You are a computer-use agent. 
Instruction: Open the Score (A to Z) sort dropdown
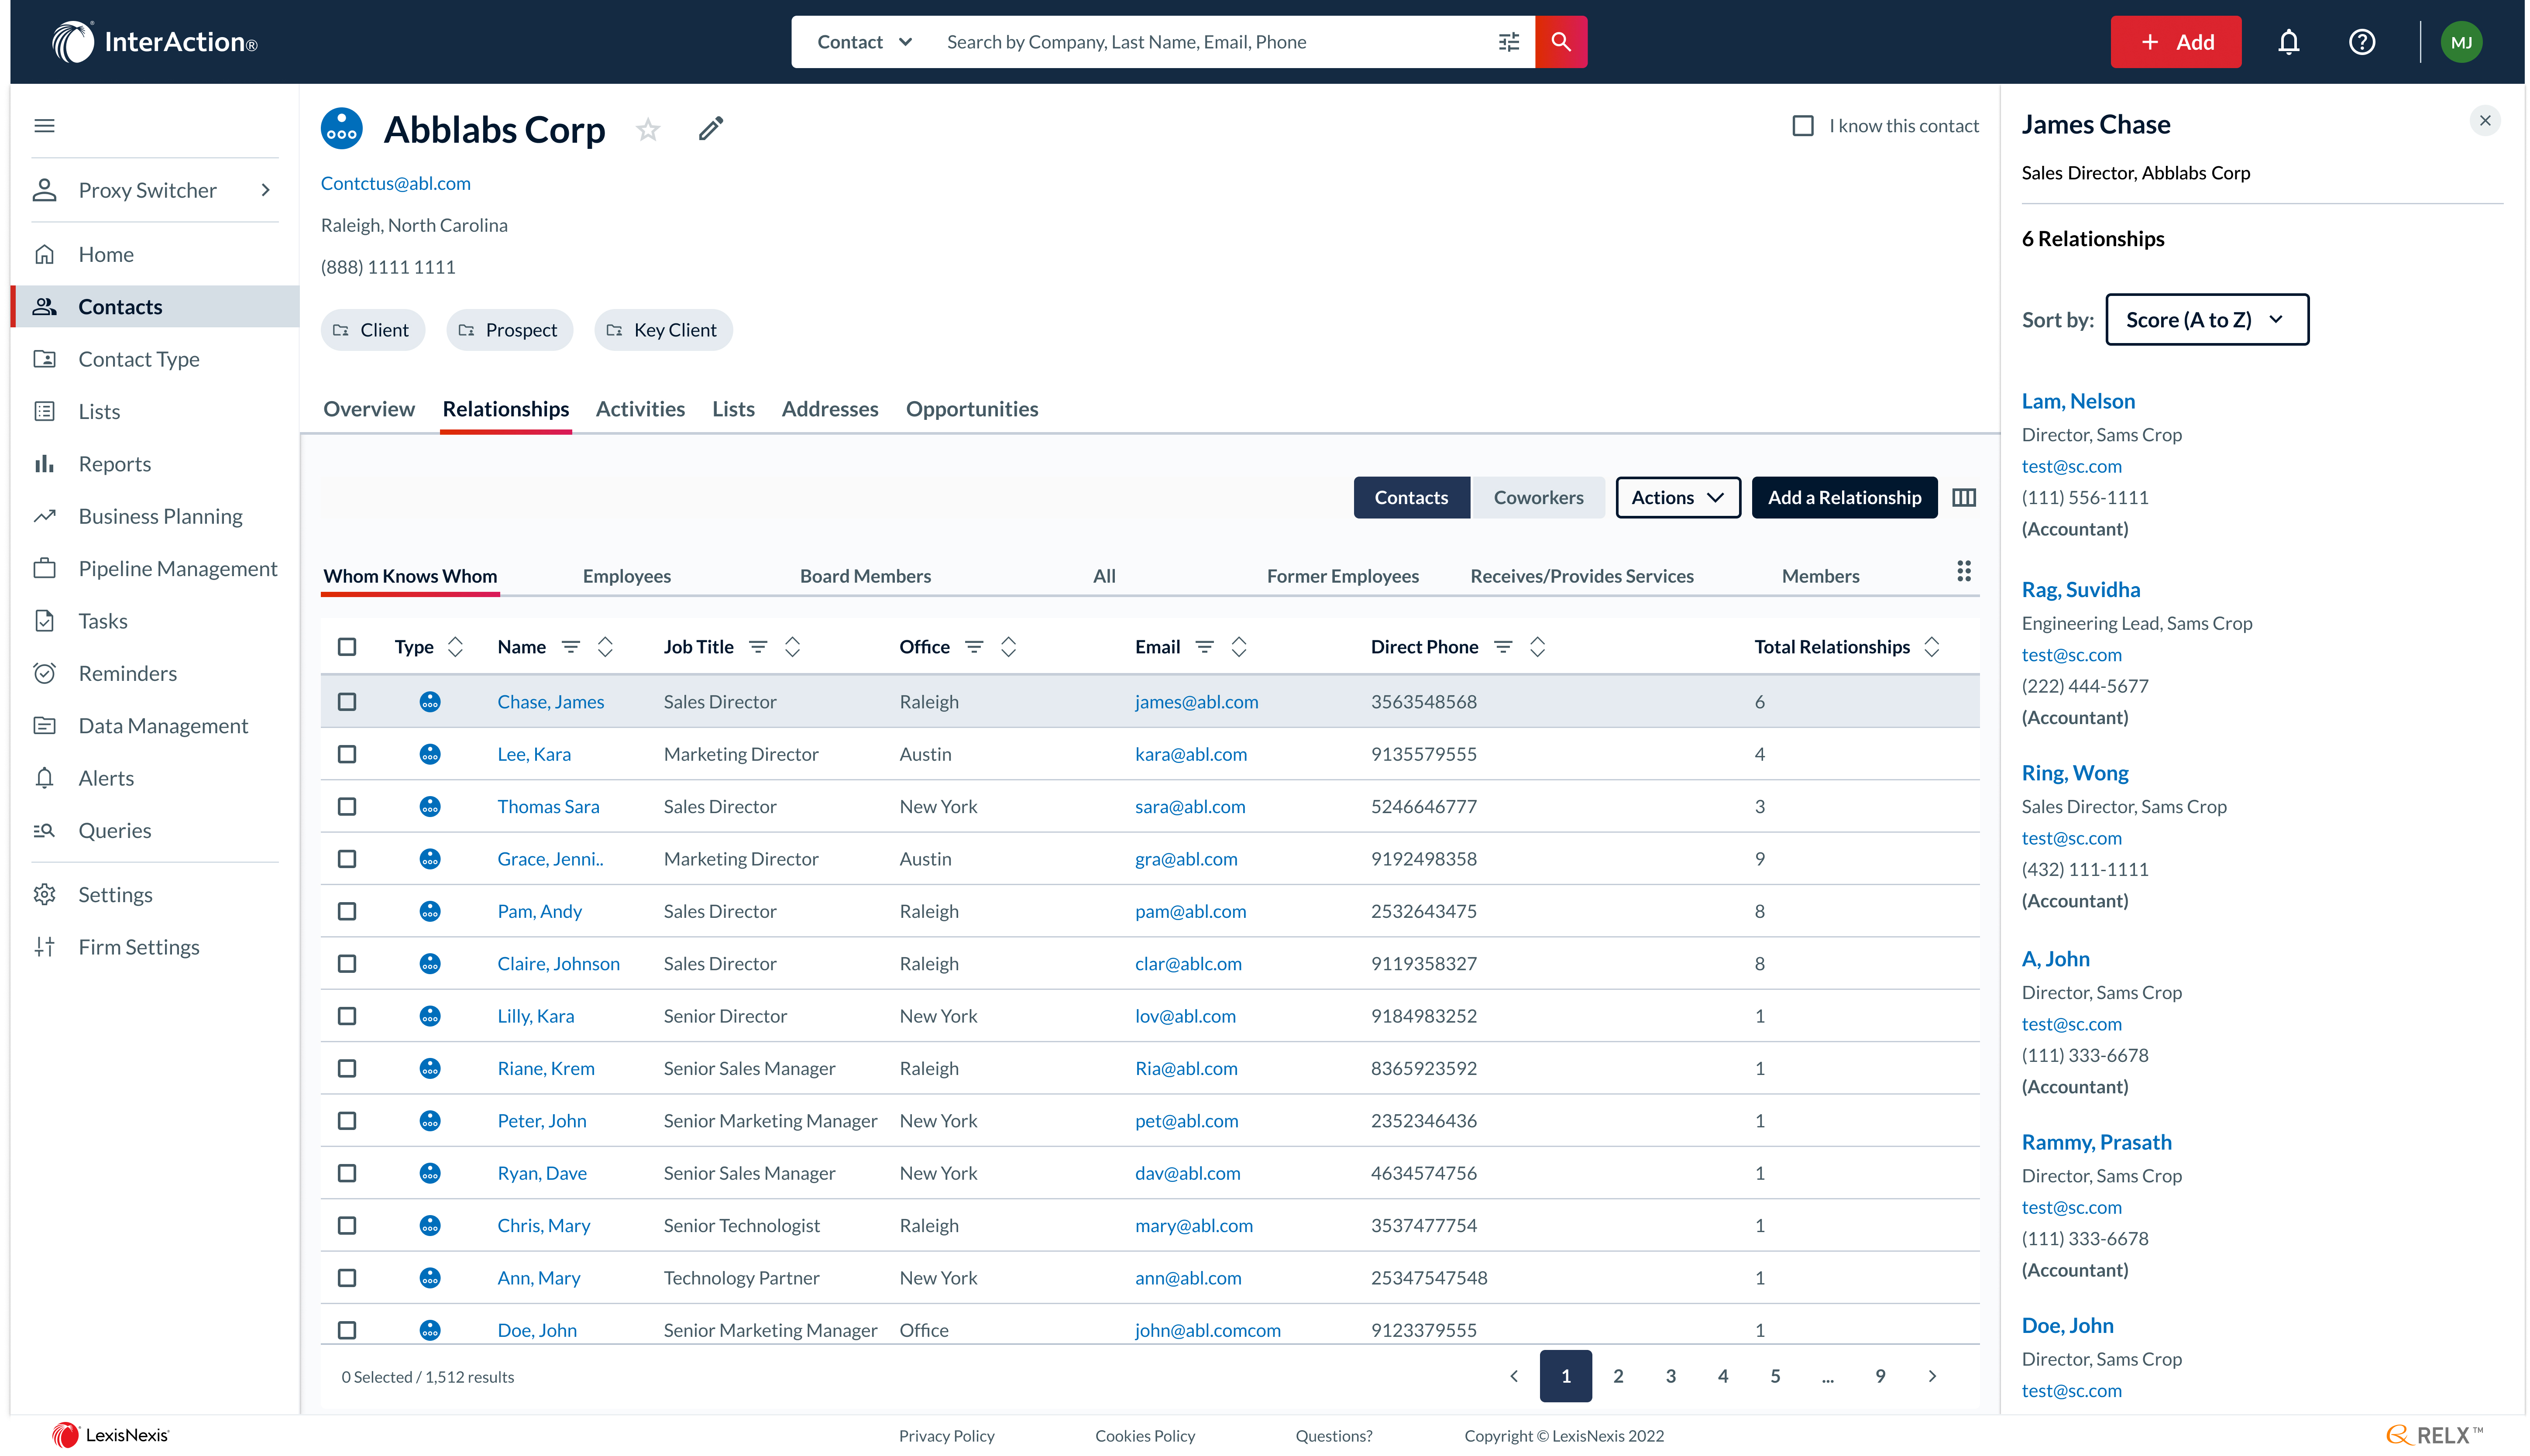pyautogui.click(x=2206, y=320)
